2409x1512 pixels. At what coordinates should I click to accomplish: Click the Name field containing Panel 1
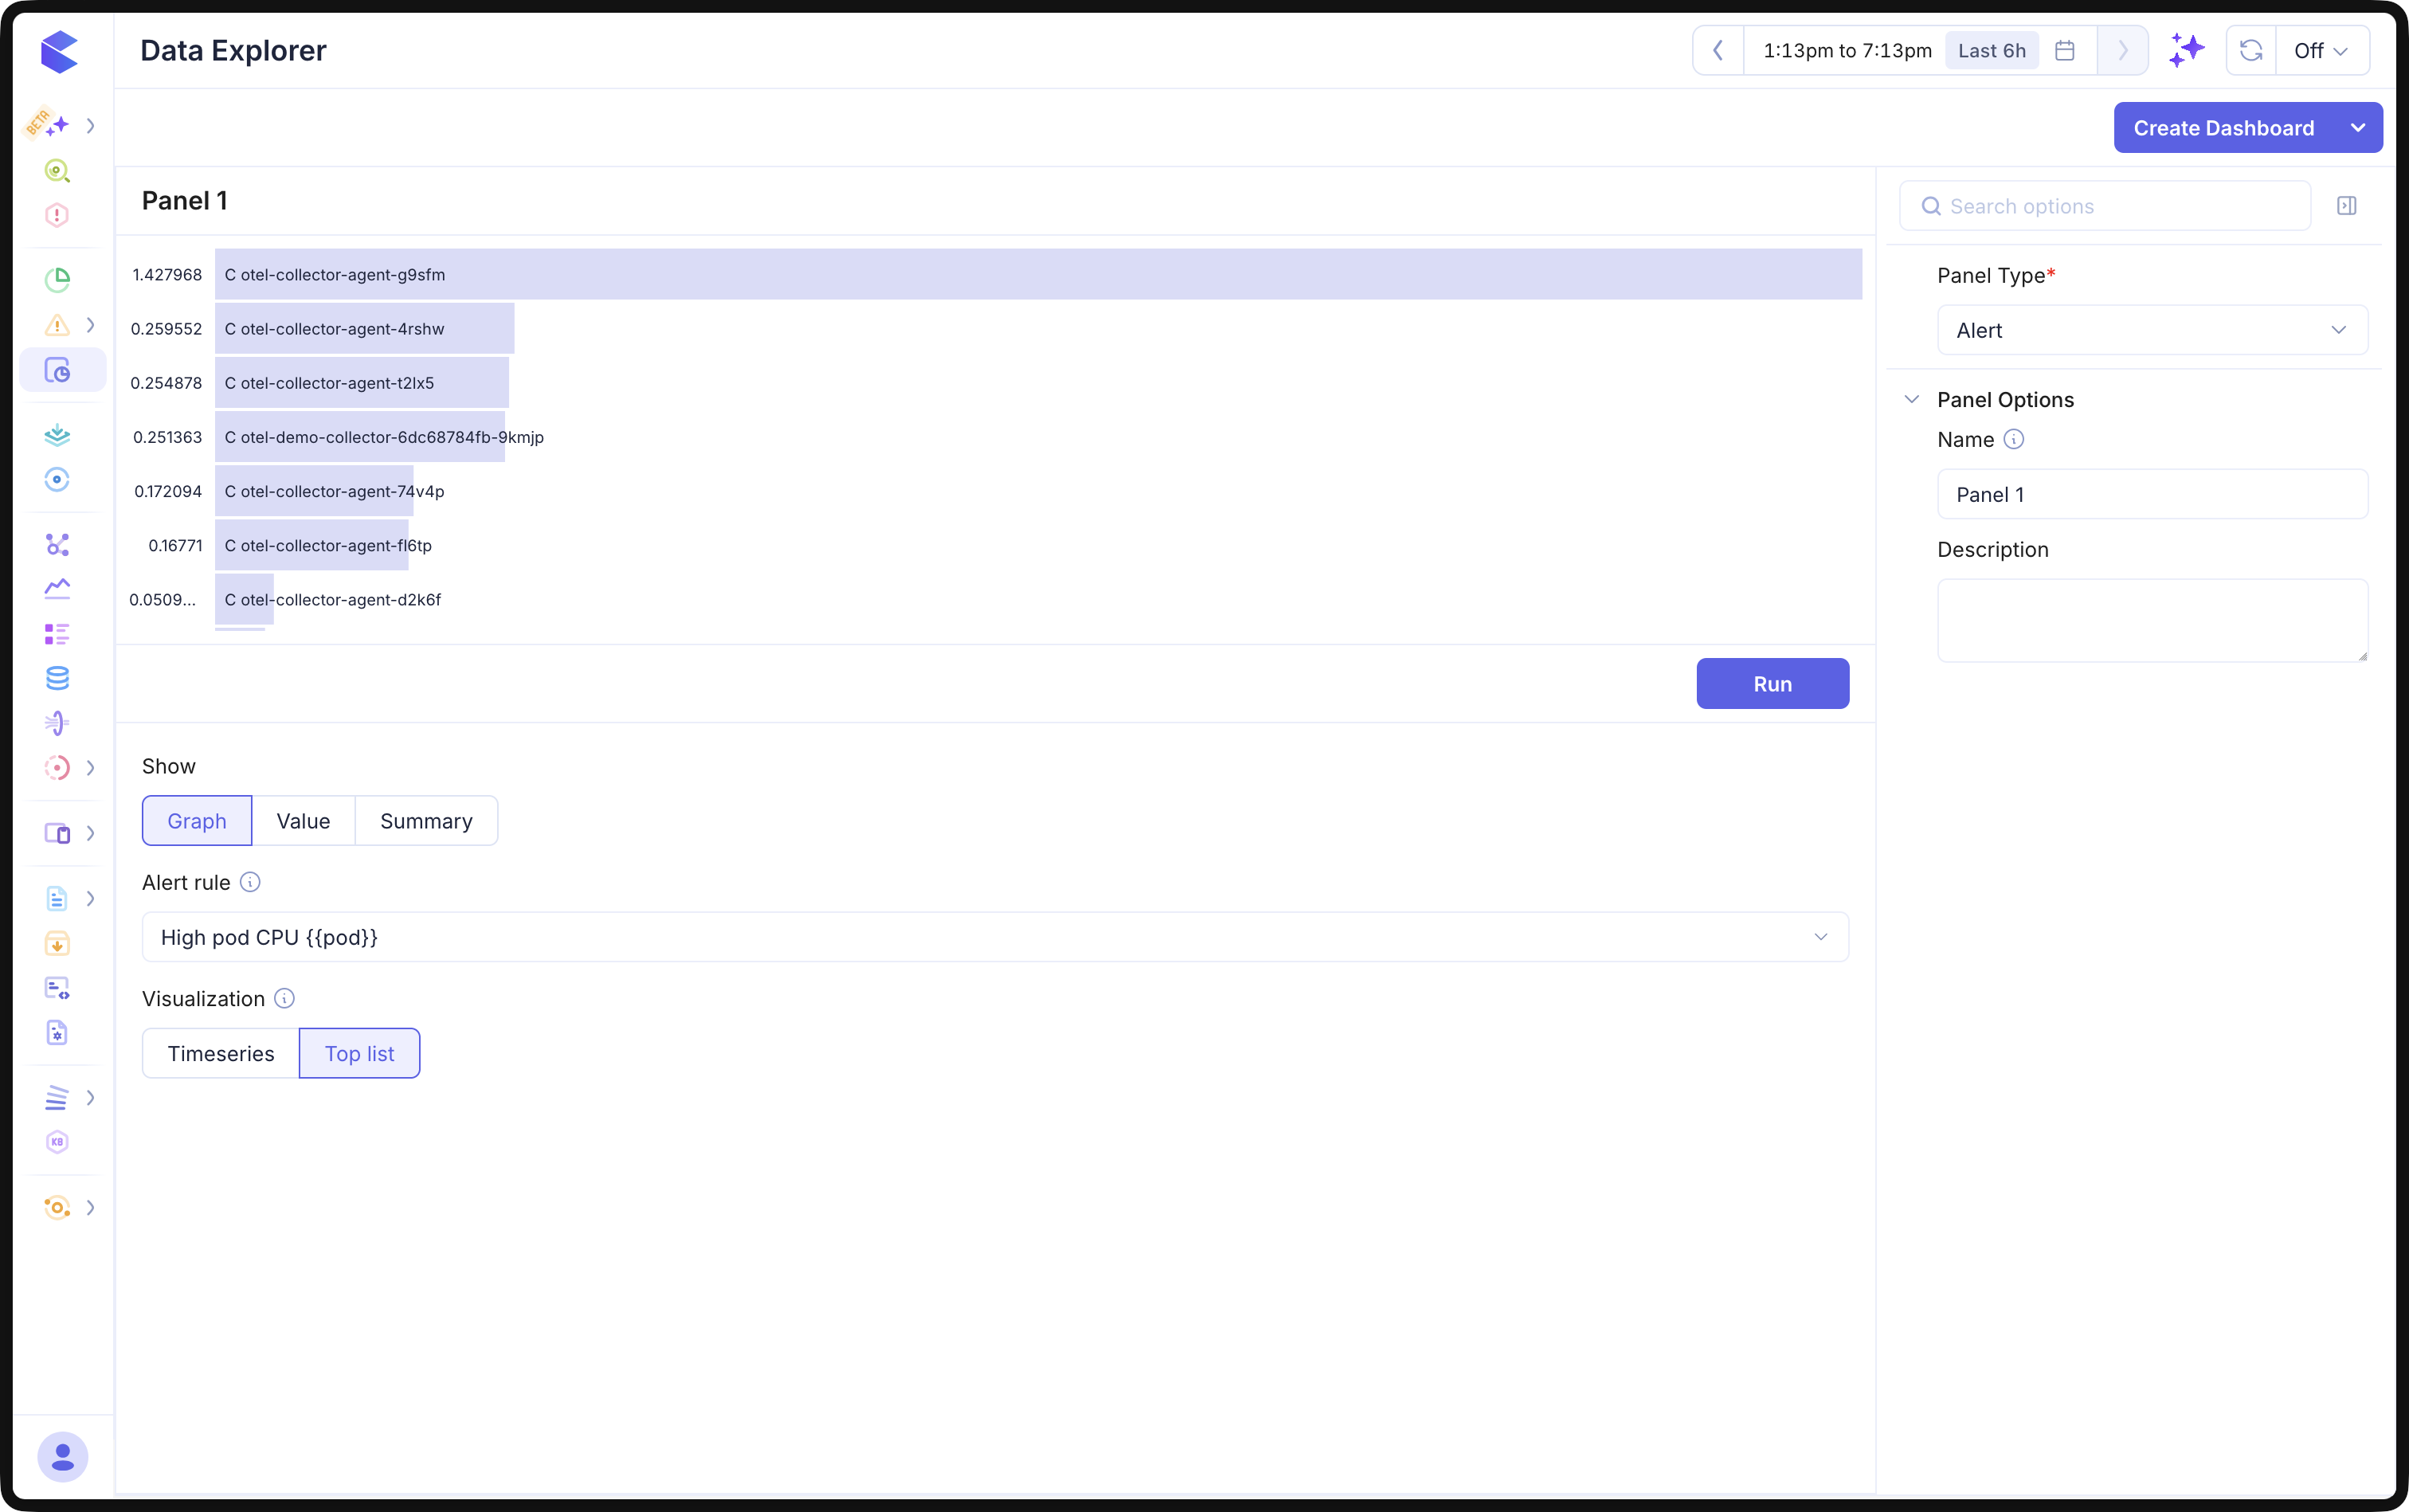(x=2152, y=494)
